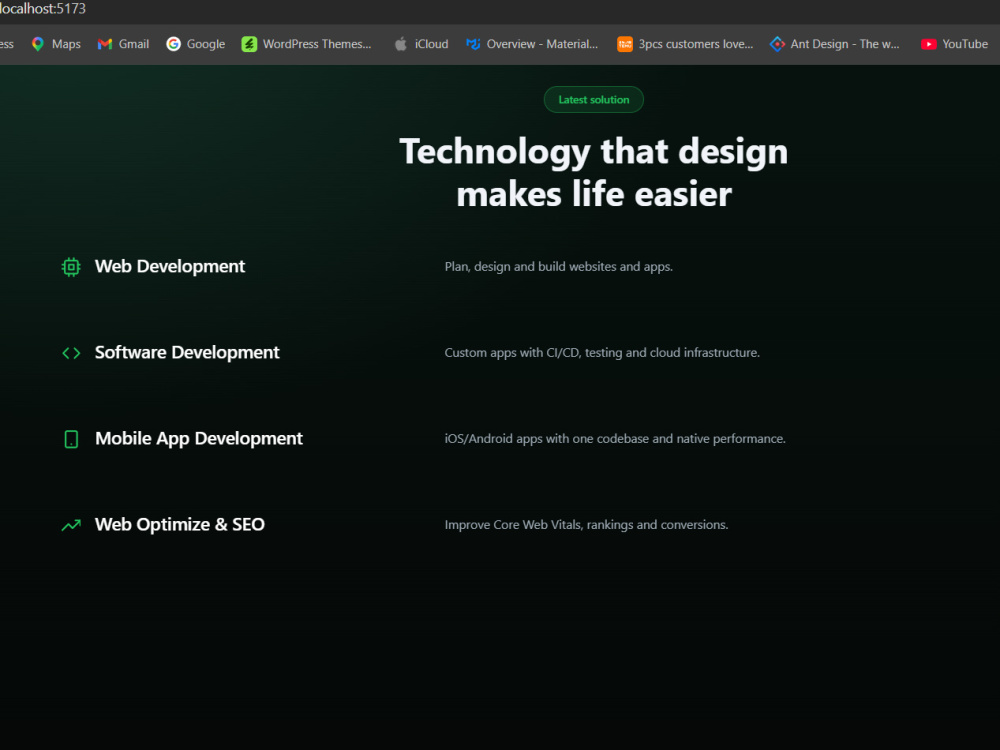Click the localhost:5173 address bar
Screen dimensions: 1000x750
43,9
